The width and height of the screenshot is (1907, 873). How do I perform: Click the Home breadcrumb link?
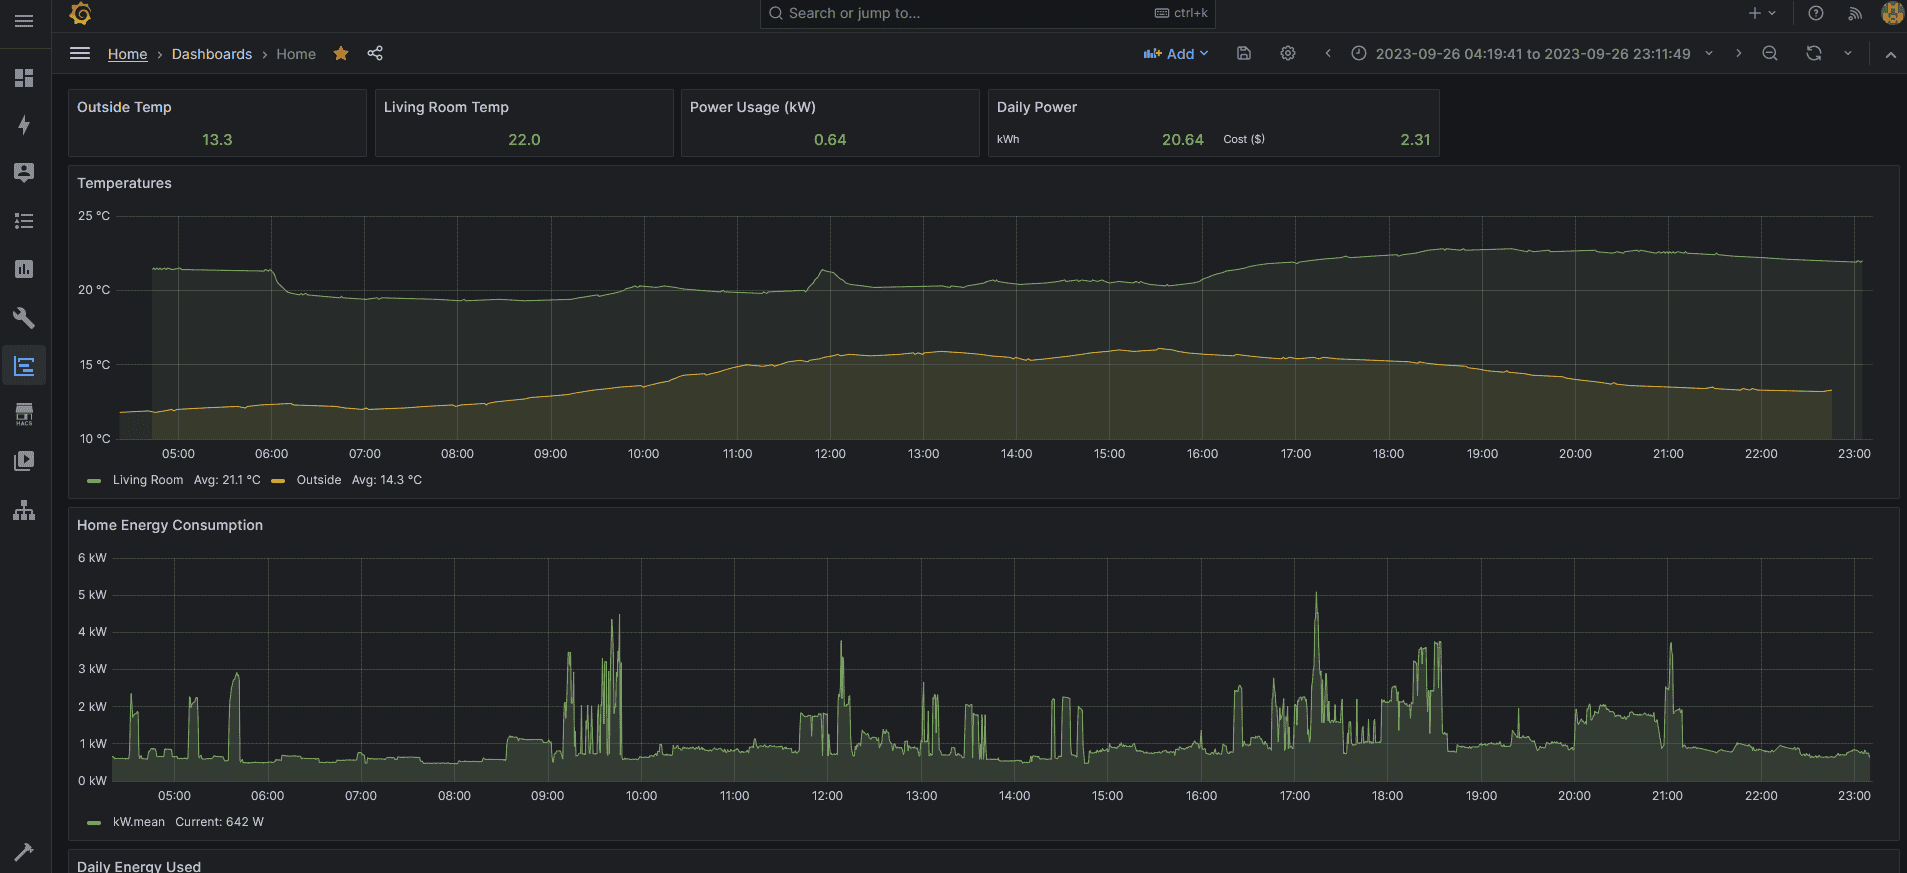[x=127, y=54]
